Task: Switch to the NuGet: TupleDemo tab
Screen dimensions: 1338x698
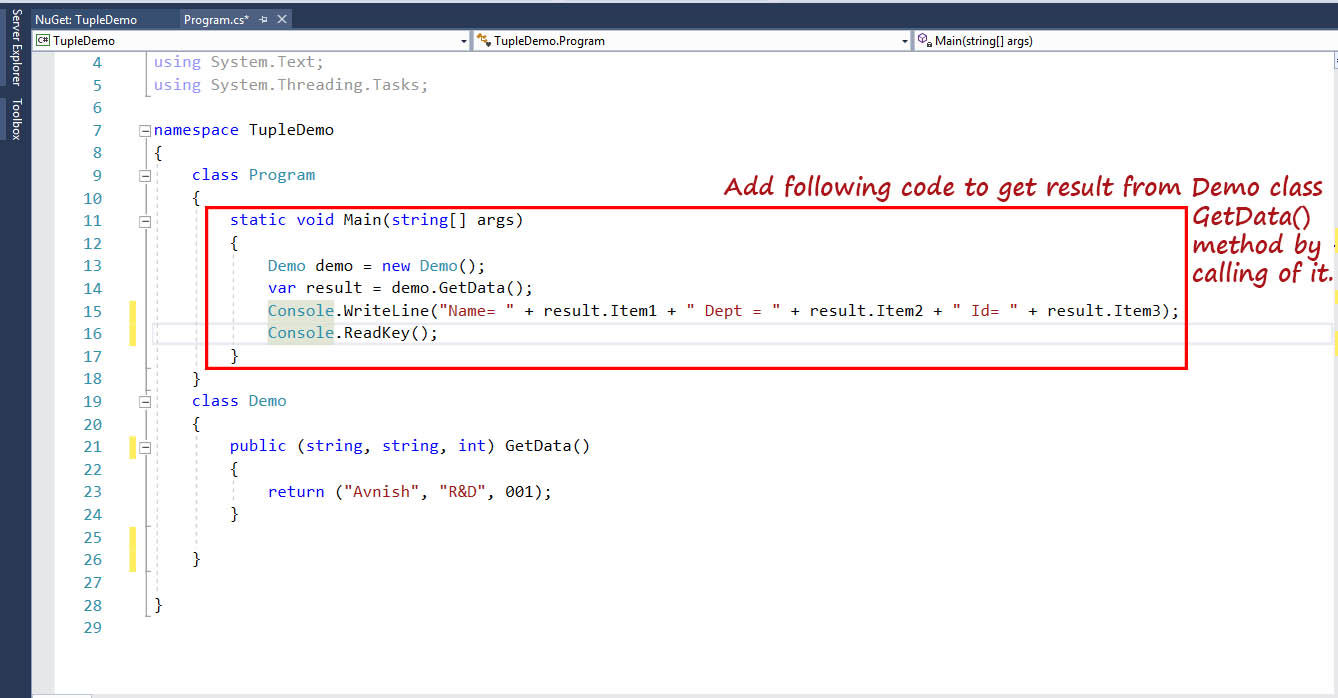Action: 85,19
